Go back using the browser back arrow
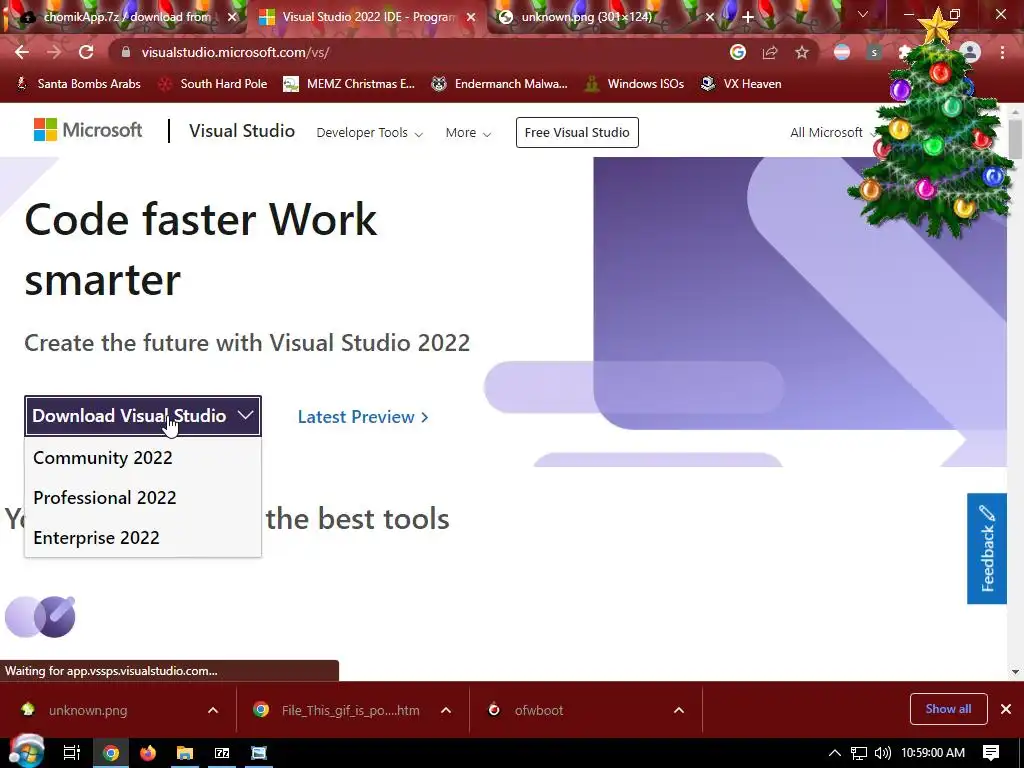This screenshot has width=1024, height=768. 22,52
